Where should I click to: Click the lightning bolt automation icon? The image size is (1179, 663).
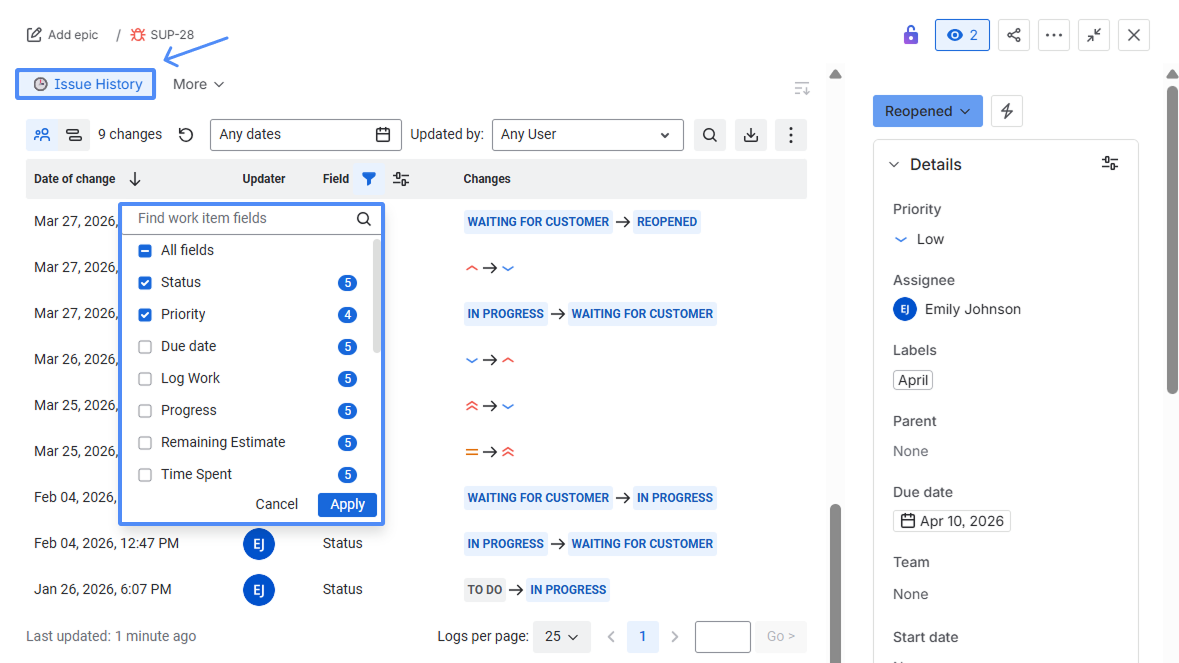[1006, 111]
